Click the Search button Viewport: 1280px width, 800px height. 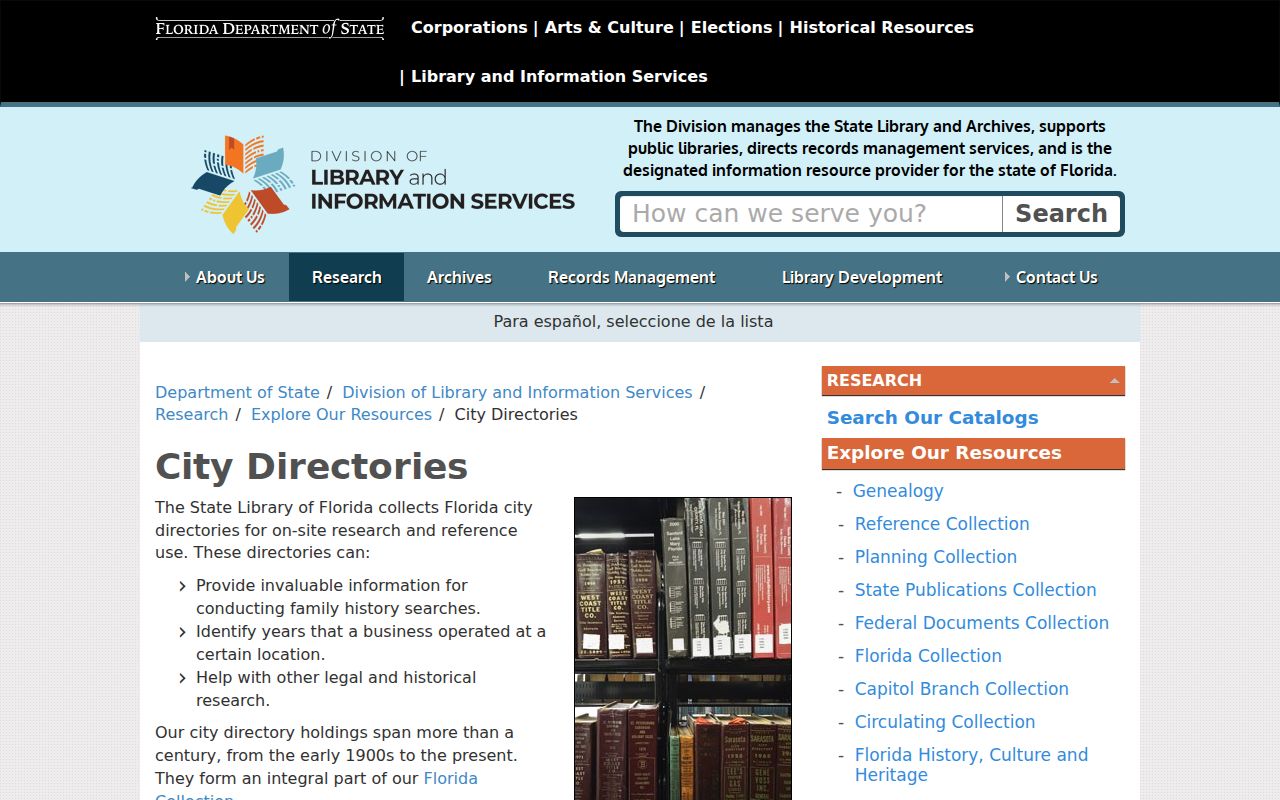point(1061,214)
